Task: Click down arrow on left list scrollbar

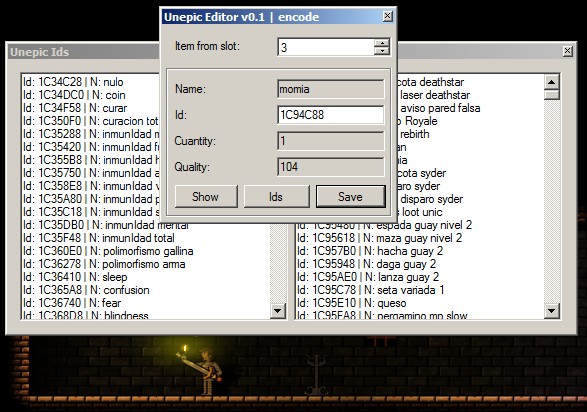Action: point(278,311)
